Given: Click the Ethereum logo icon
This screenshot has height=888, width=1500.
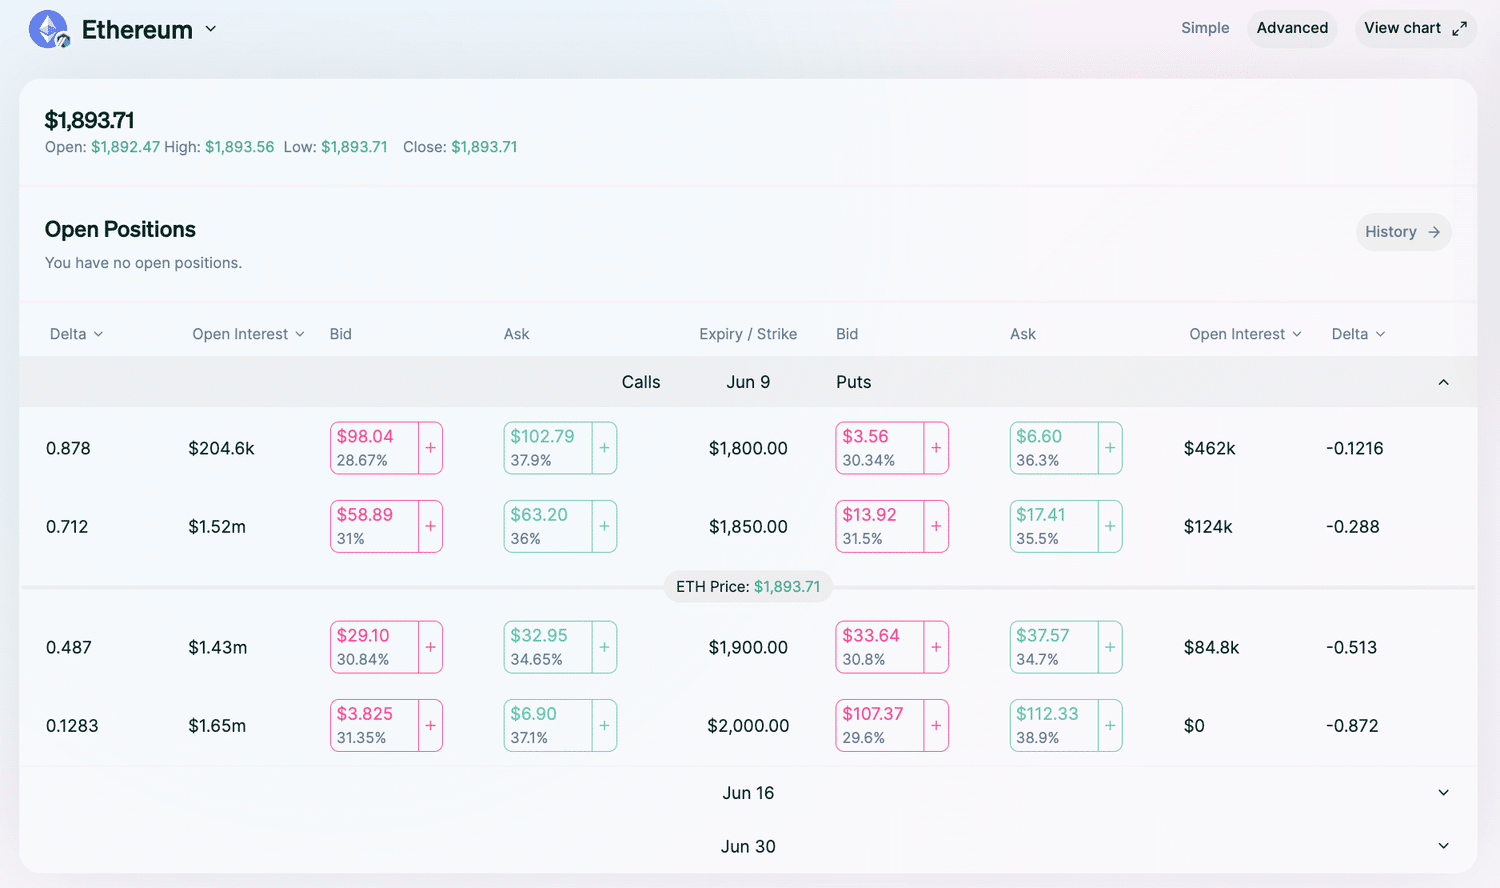Looking at the screenshot, I should (48, 28).
